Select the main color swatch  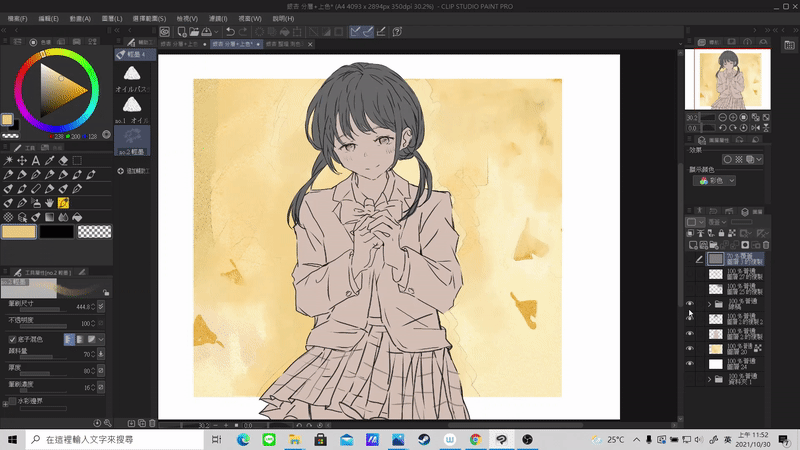(19, 232)
